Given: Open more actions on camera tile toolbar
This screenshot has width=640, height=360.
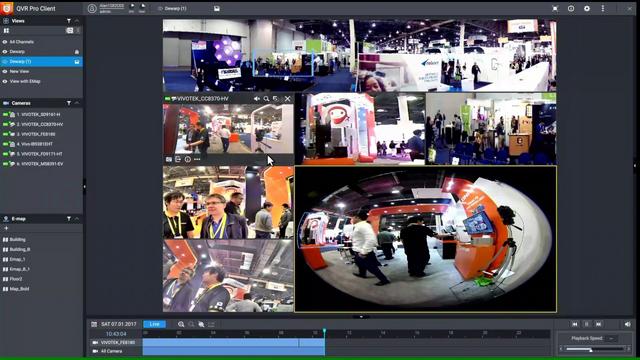Looking at the screenshot, I should [197, 159].
